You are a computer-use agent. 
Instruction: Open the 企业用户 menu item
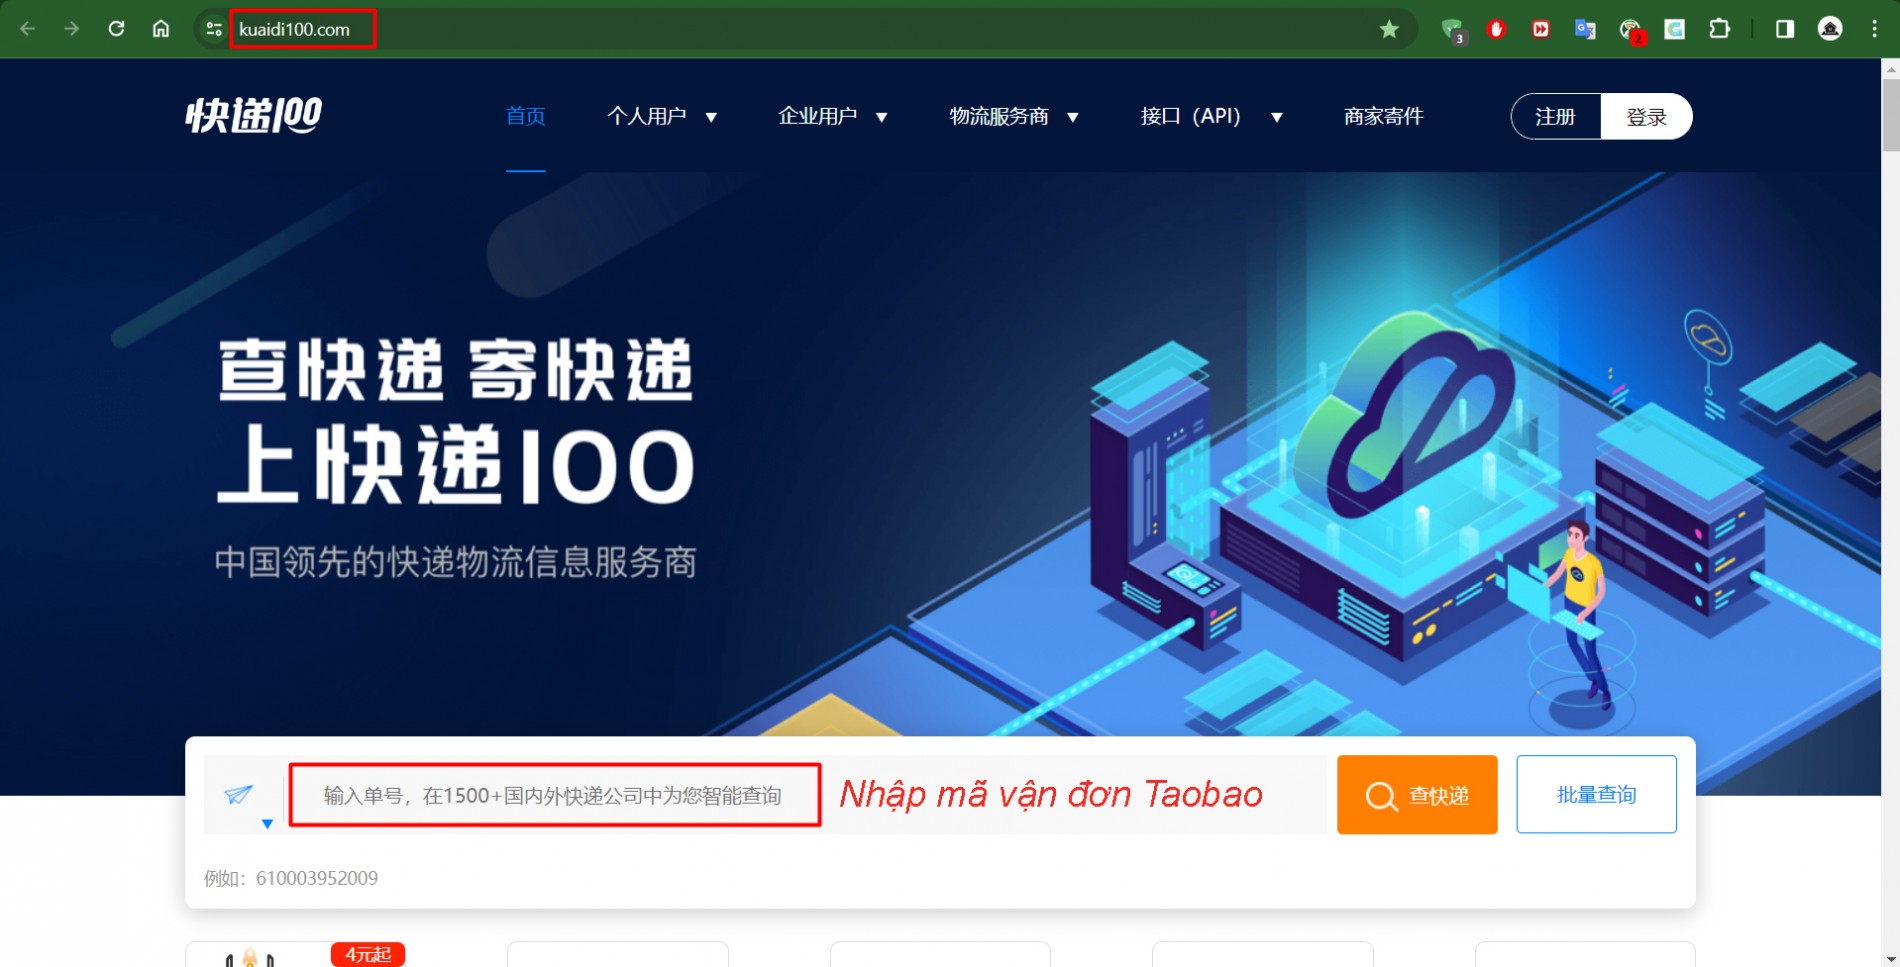tap(817, 116)
